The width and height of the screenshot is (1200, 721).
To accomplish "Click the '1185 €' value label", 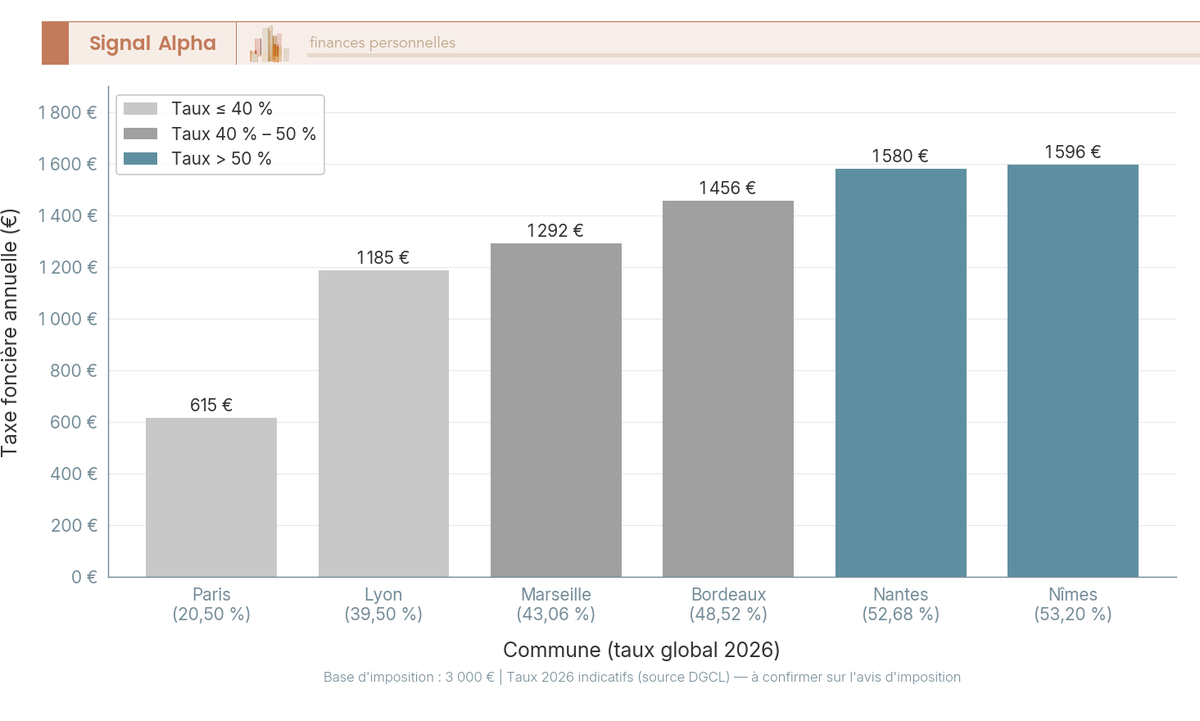I will pos(383,258).
